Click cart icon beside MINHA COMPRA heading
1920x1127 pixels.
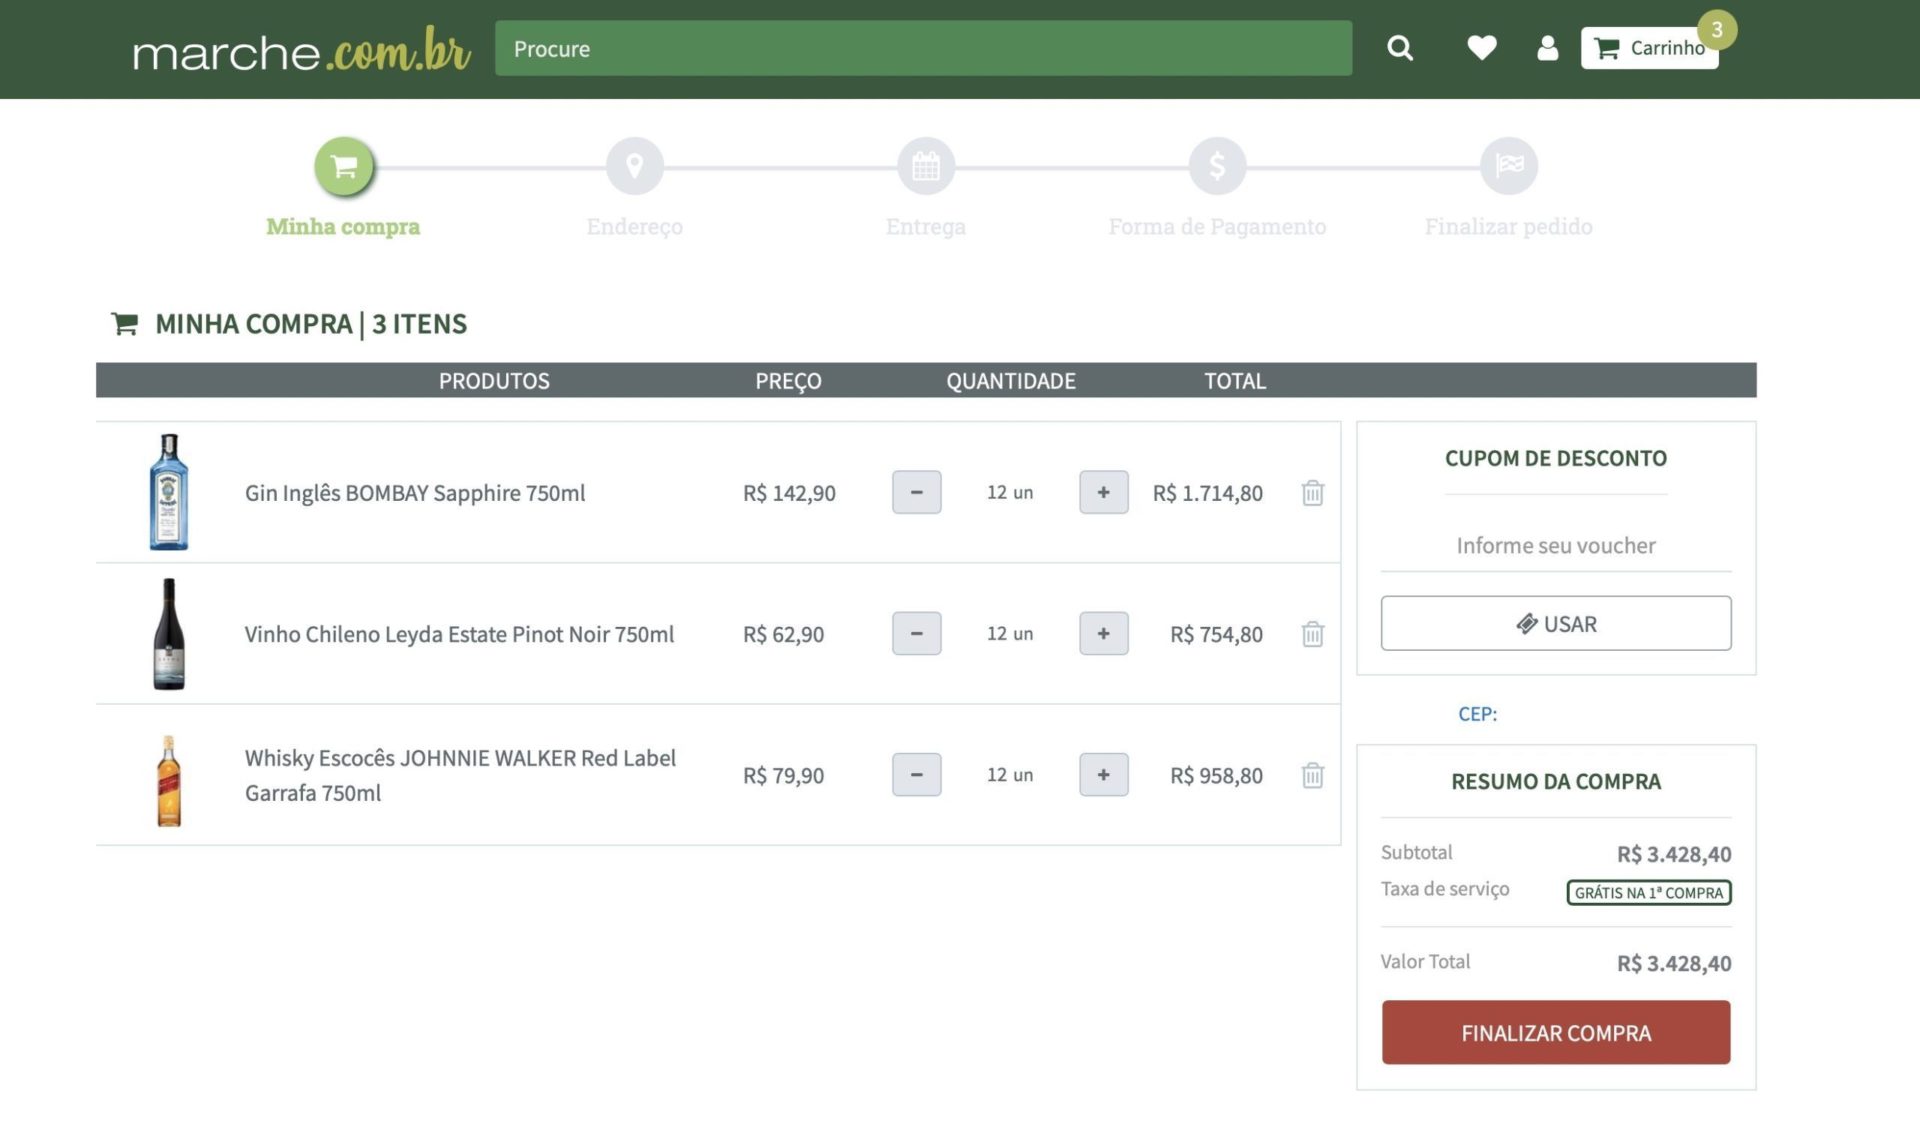coord(124,324)
